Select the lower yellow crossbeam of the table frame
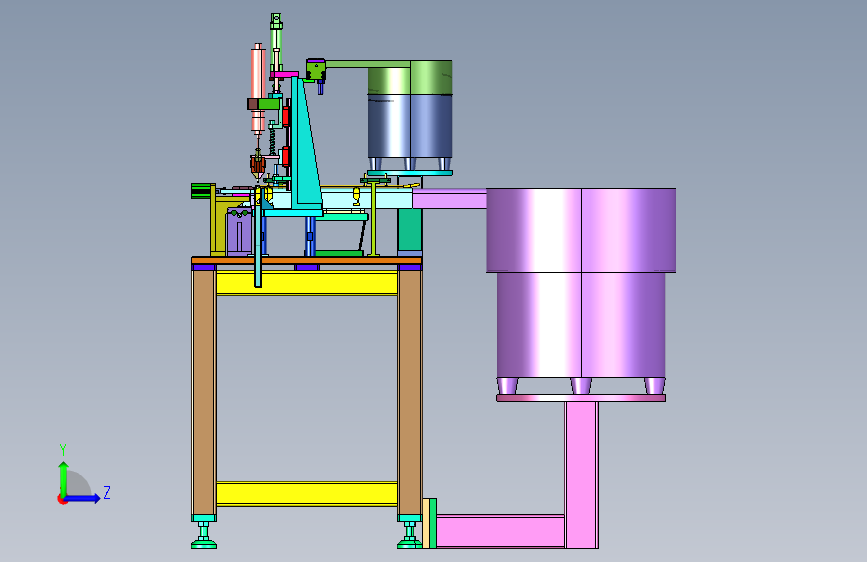Viewport: 867px width, 562px height. pos(307,493)
